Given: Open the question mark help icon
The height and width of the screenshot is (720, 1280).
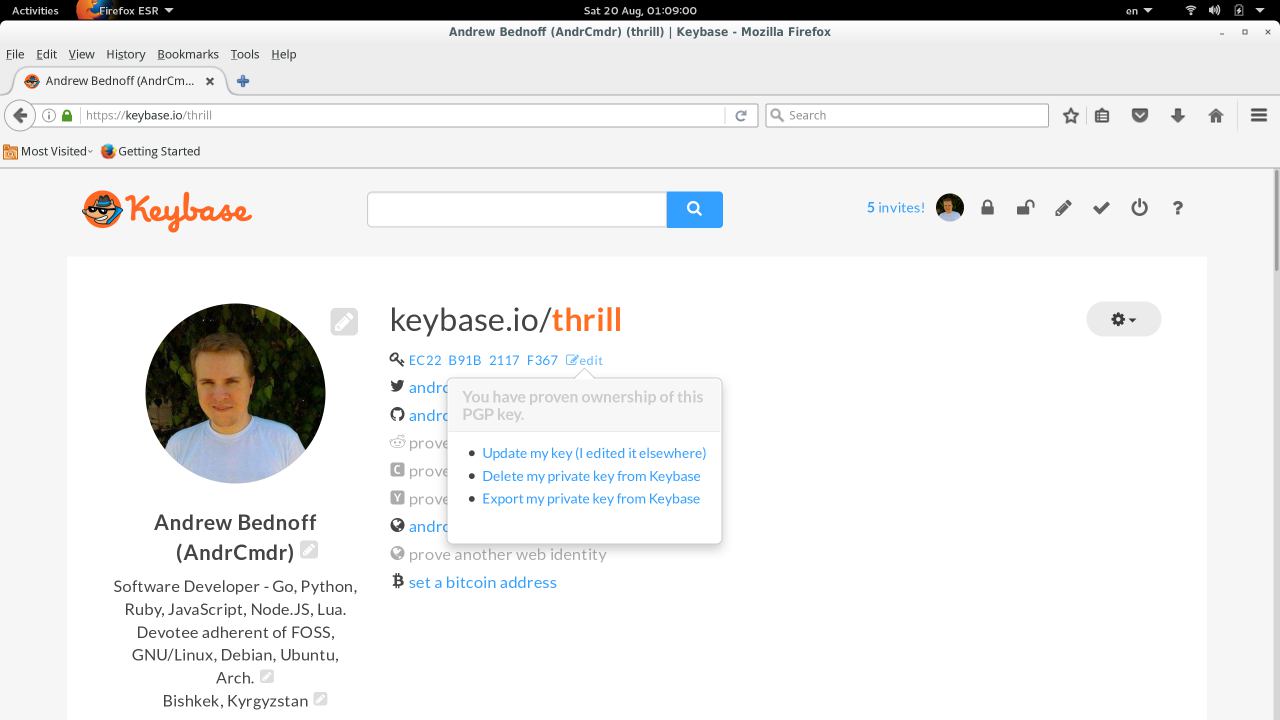Looking at the screenshot, I should coord(1177,208).
